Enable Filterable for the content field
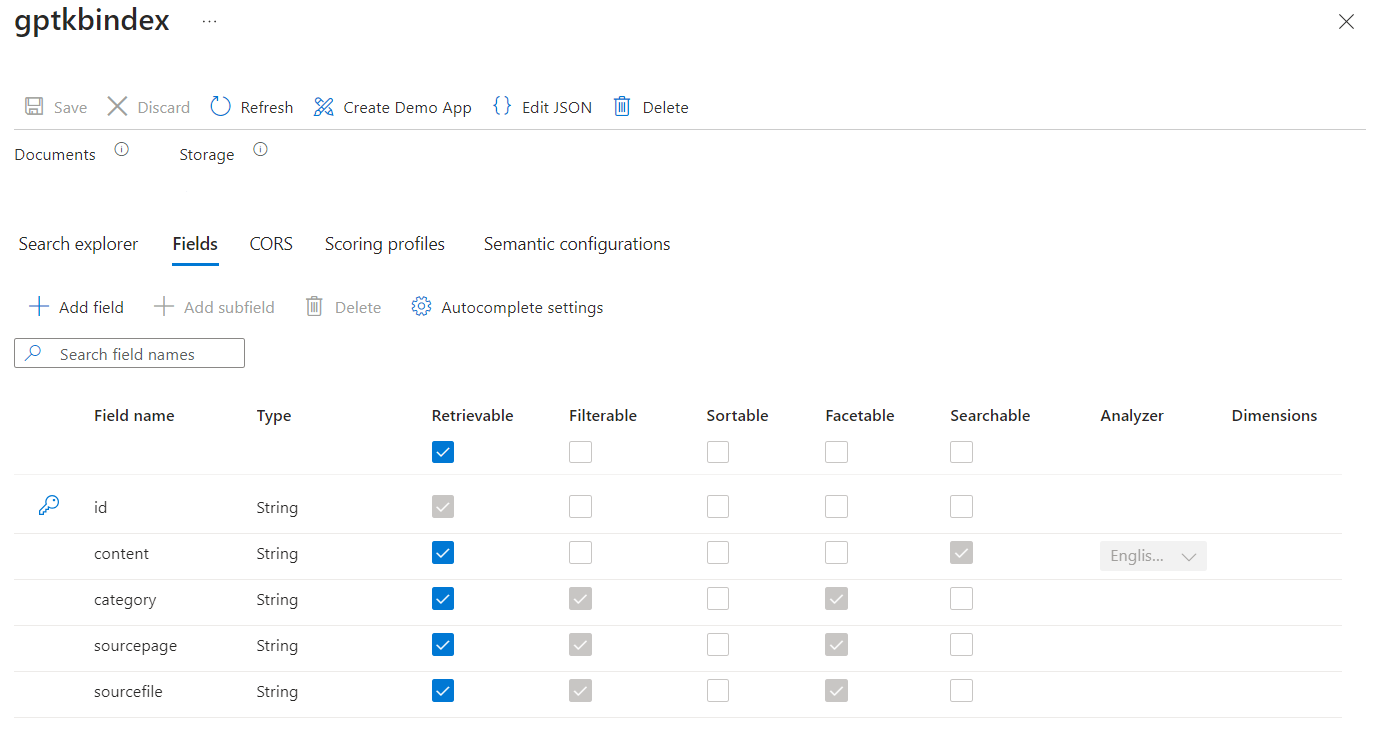 point(580,552)
